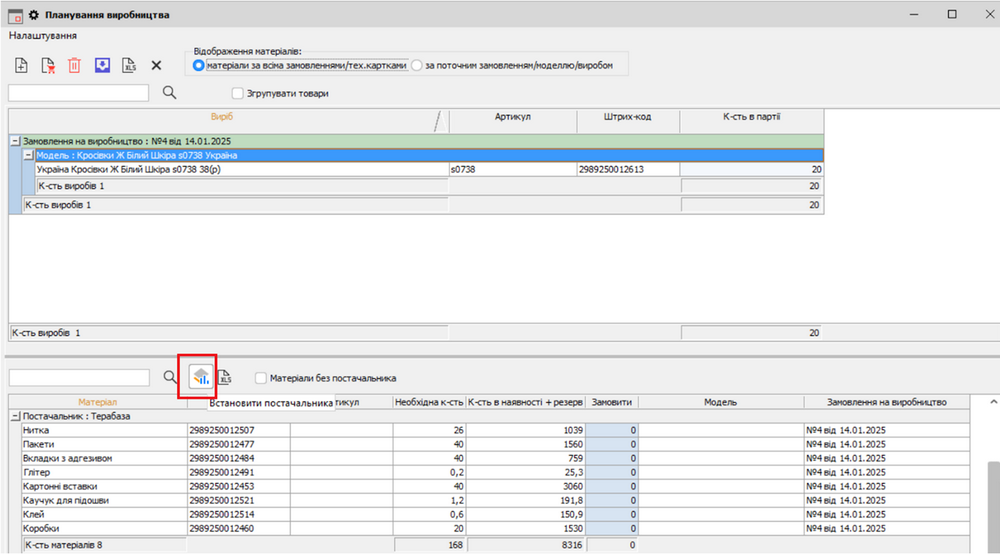The width and height of the screenshot is (1000, 555).
Task: Enable the 'Згрупувати товари' checkbox
Action: point(237,93)
